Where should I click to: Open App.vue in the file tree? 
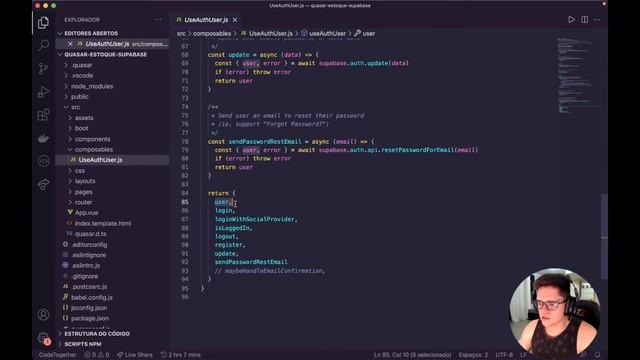(86, 213)
